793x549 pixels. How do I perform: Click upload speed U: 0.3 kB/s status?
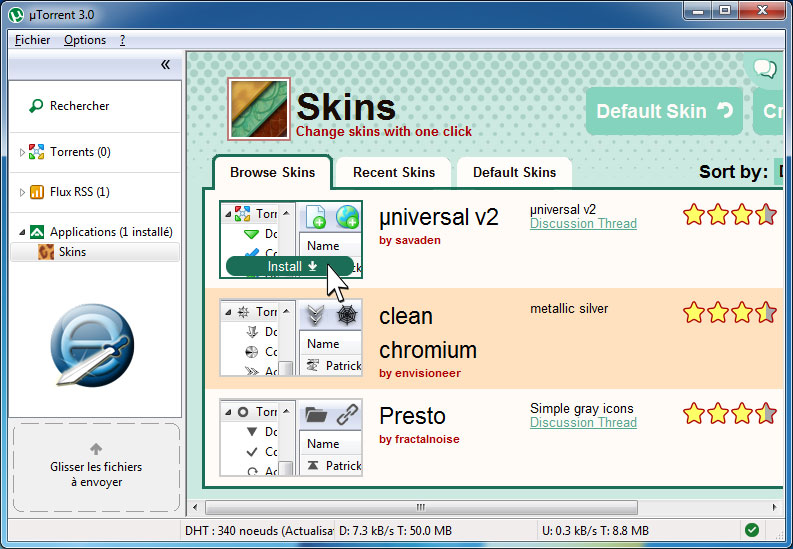tap(595, 530)
